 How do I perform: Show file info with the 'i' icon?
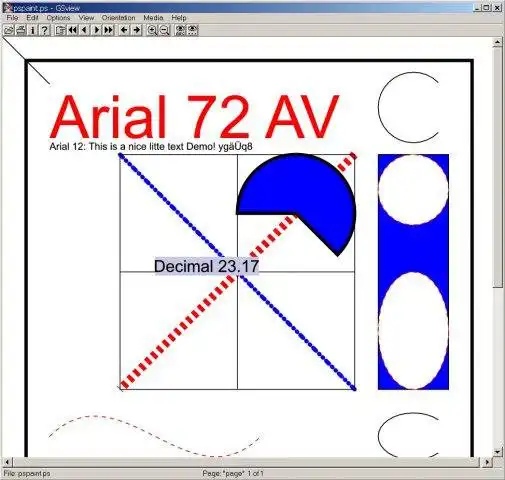(32, 30)
